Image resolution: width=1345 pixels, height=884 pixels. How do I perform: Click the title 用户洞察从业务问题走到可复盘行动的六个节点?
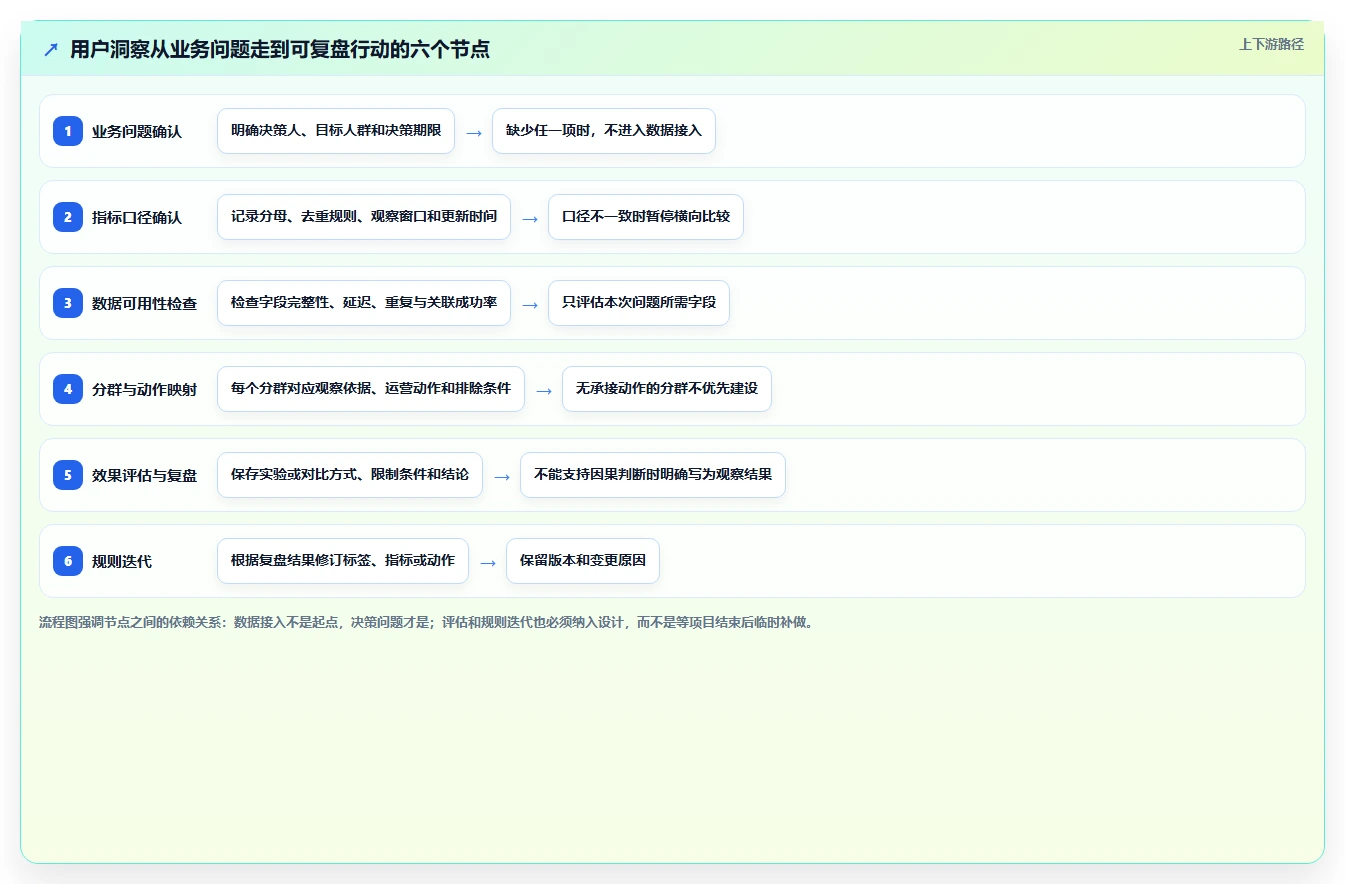pyautogui.click(x=280, y=50)
